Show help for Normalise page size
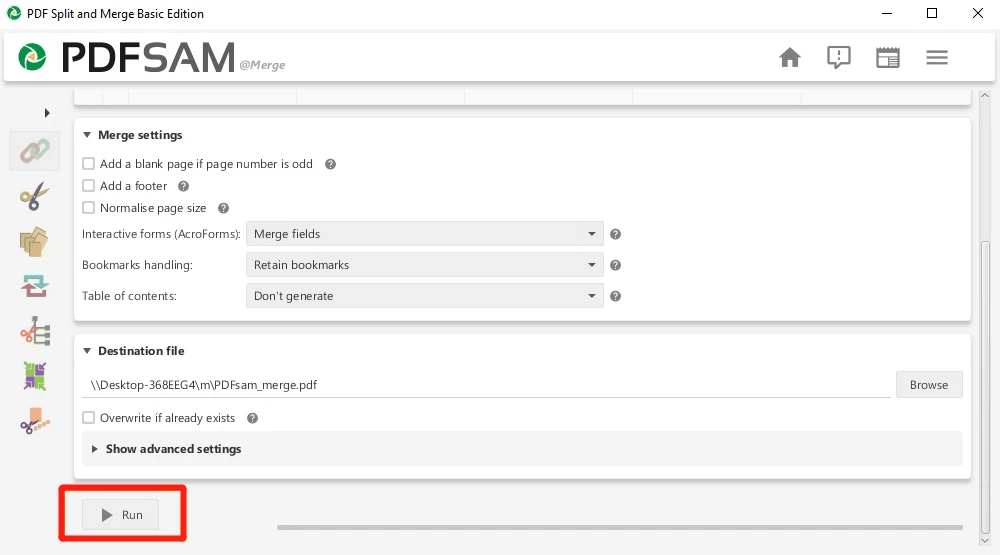This screenshot has width=1000, height=555. coord(223,208)
